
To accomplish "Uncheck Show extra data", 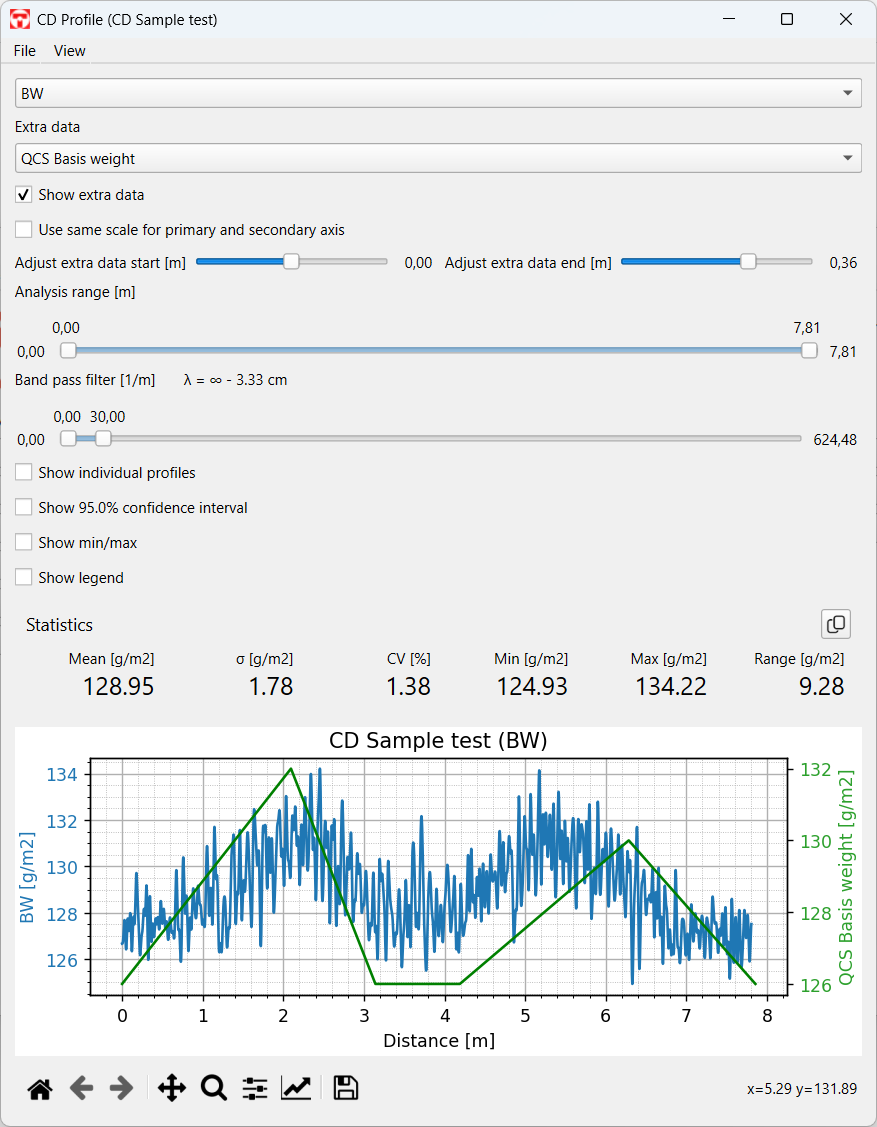I will coord(23,194).
